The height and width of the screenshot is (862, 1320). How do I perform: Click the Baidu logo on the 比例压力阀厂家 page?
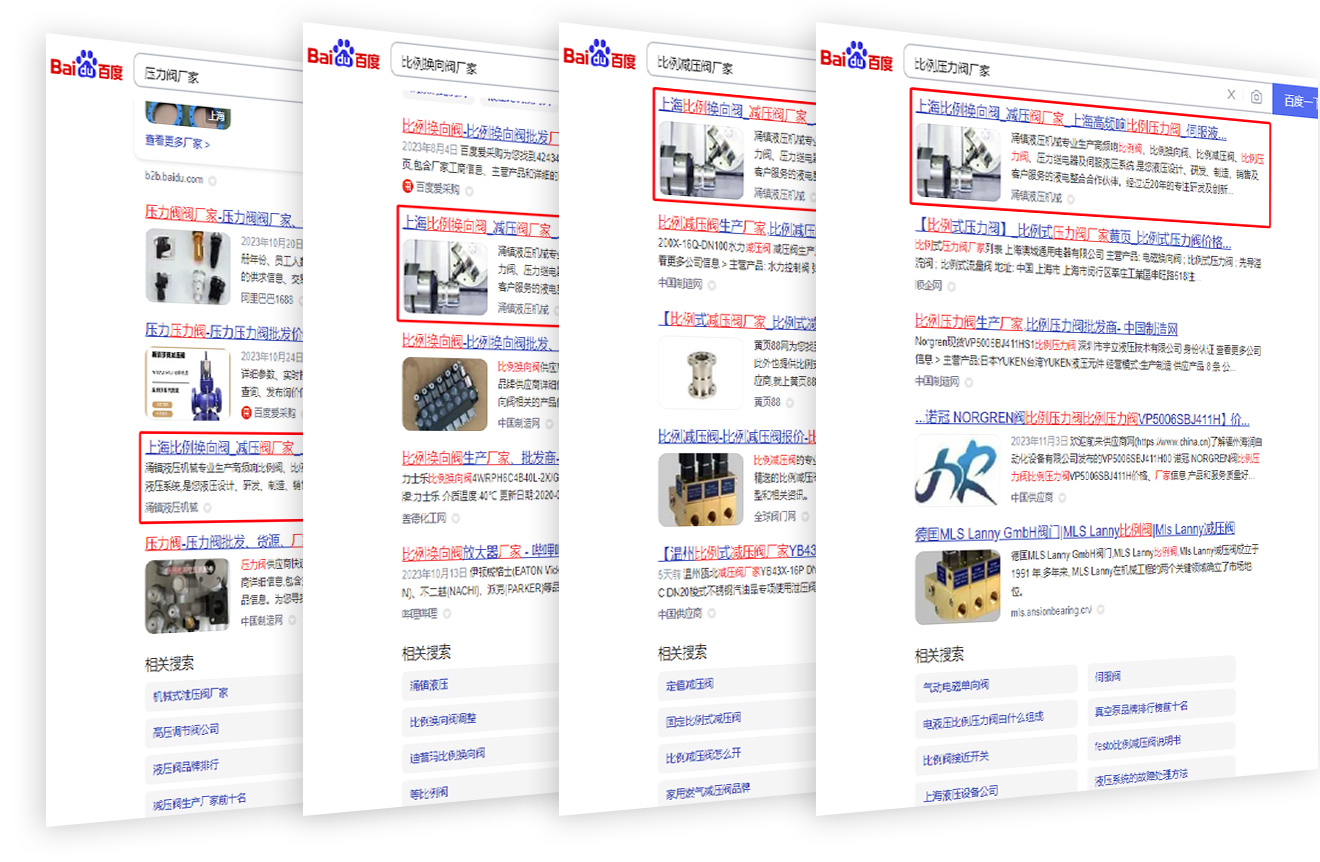[x=857, y=57]
